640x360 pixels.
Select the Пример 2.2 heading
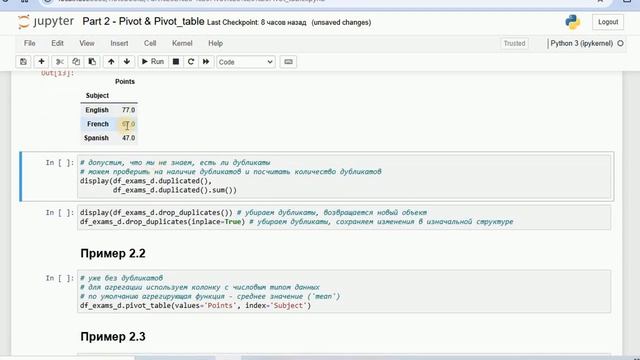[113, 253]
